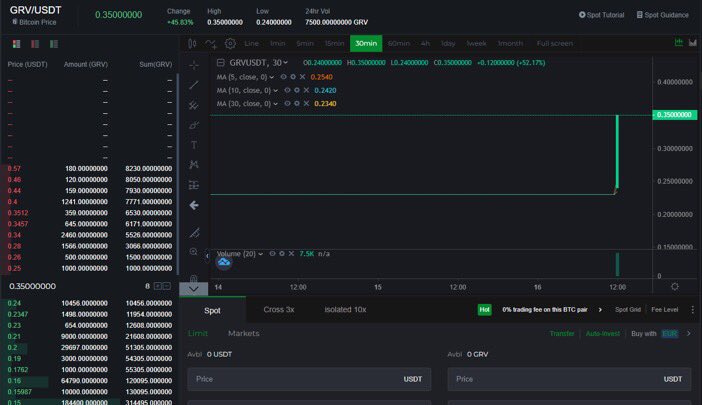702x405 pixels.
Task: Select the Text annotation tool
Action: pyautogui.click(x=193, y=145)
